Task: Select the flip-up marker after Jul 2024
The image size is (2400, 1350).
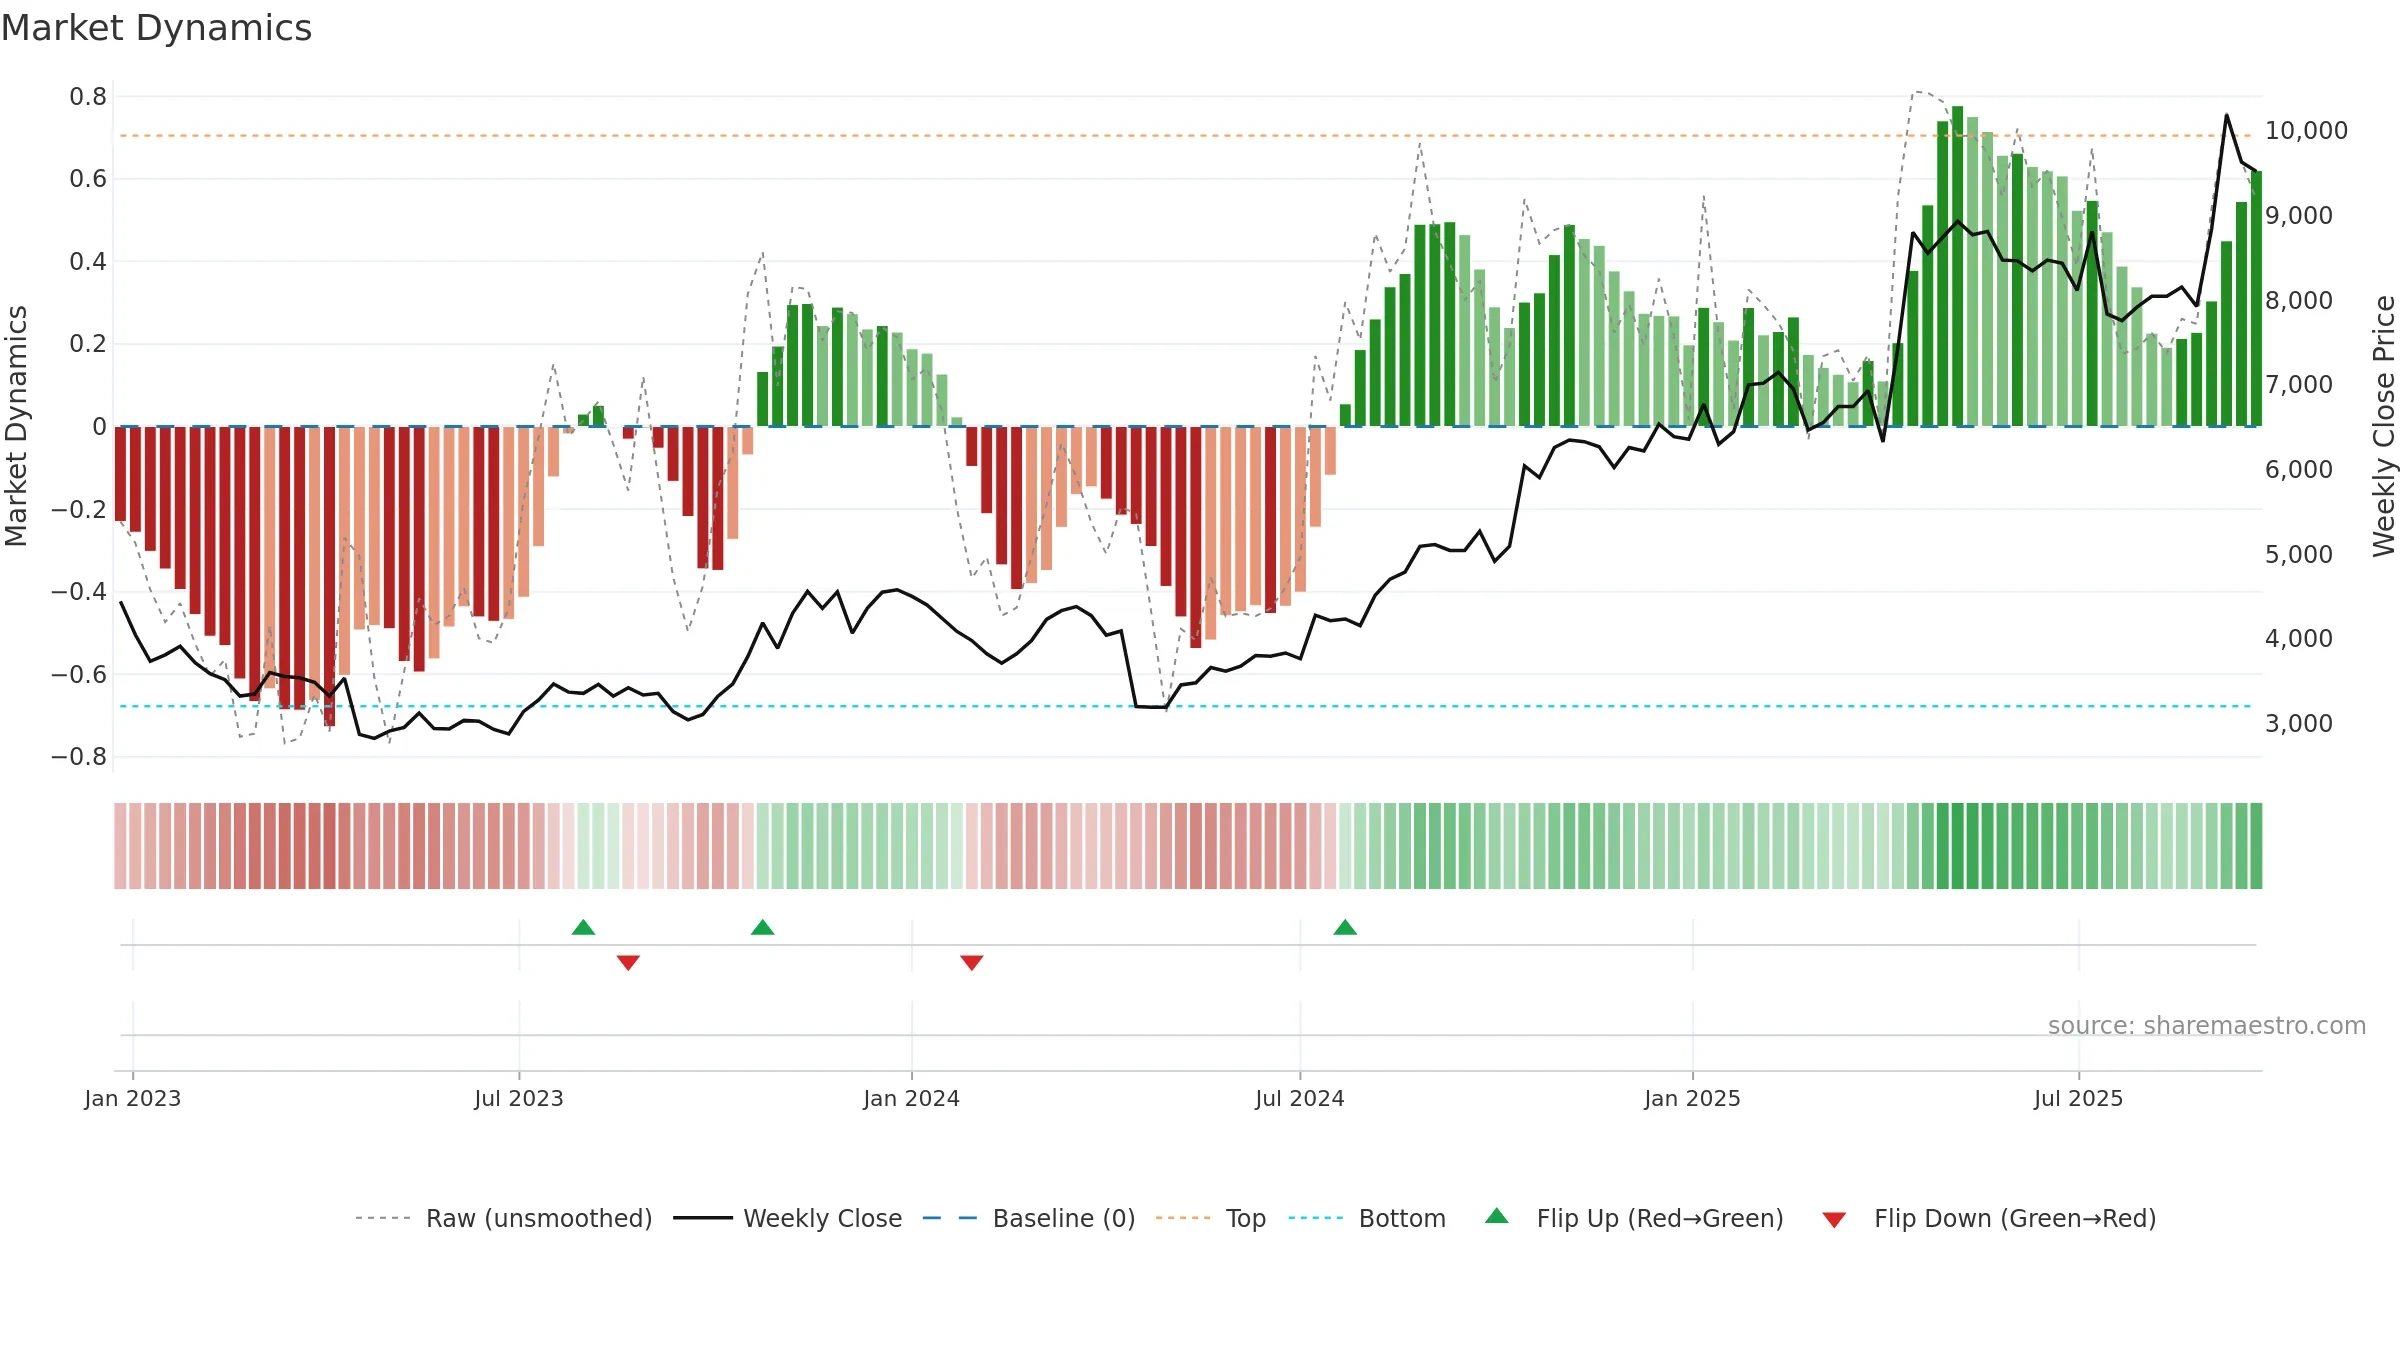Action: pos(1345,927)
